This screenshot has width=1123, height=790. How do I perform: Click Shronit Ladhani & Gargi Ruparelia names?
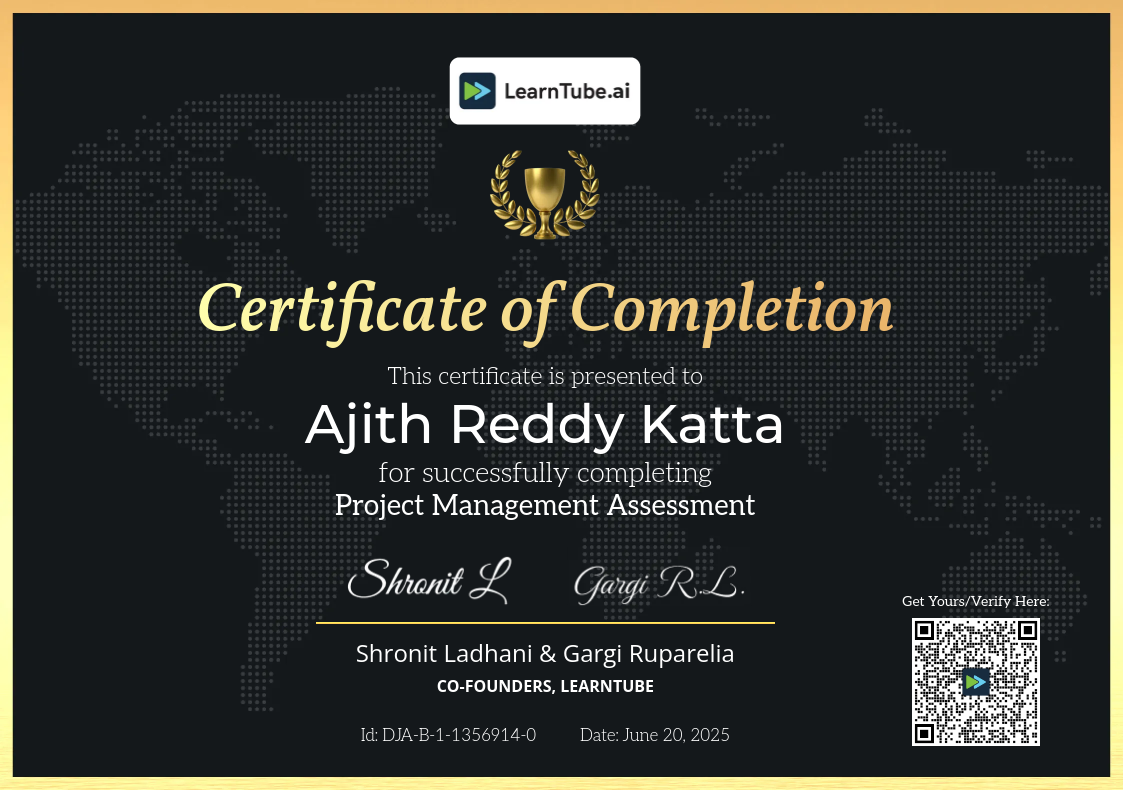point(545,653)
